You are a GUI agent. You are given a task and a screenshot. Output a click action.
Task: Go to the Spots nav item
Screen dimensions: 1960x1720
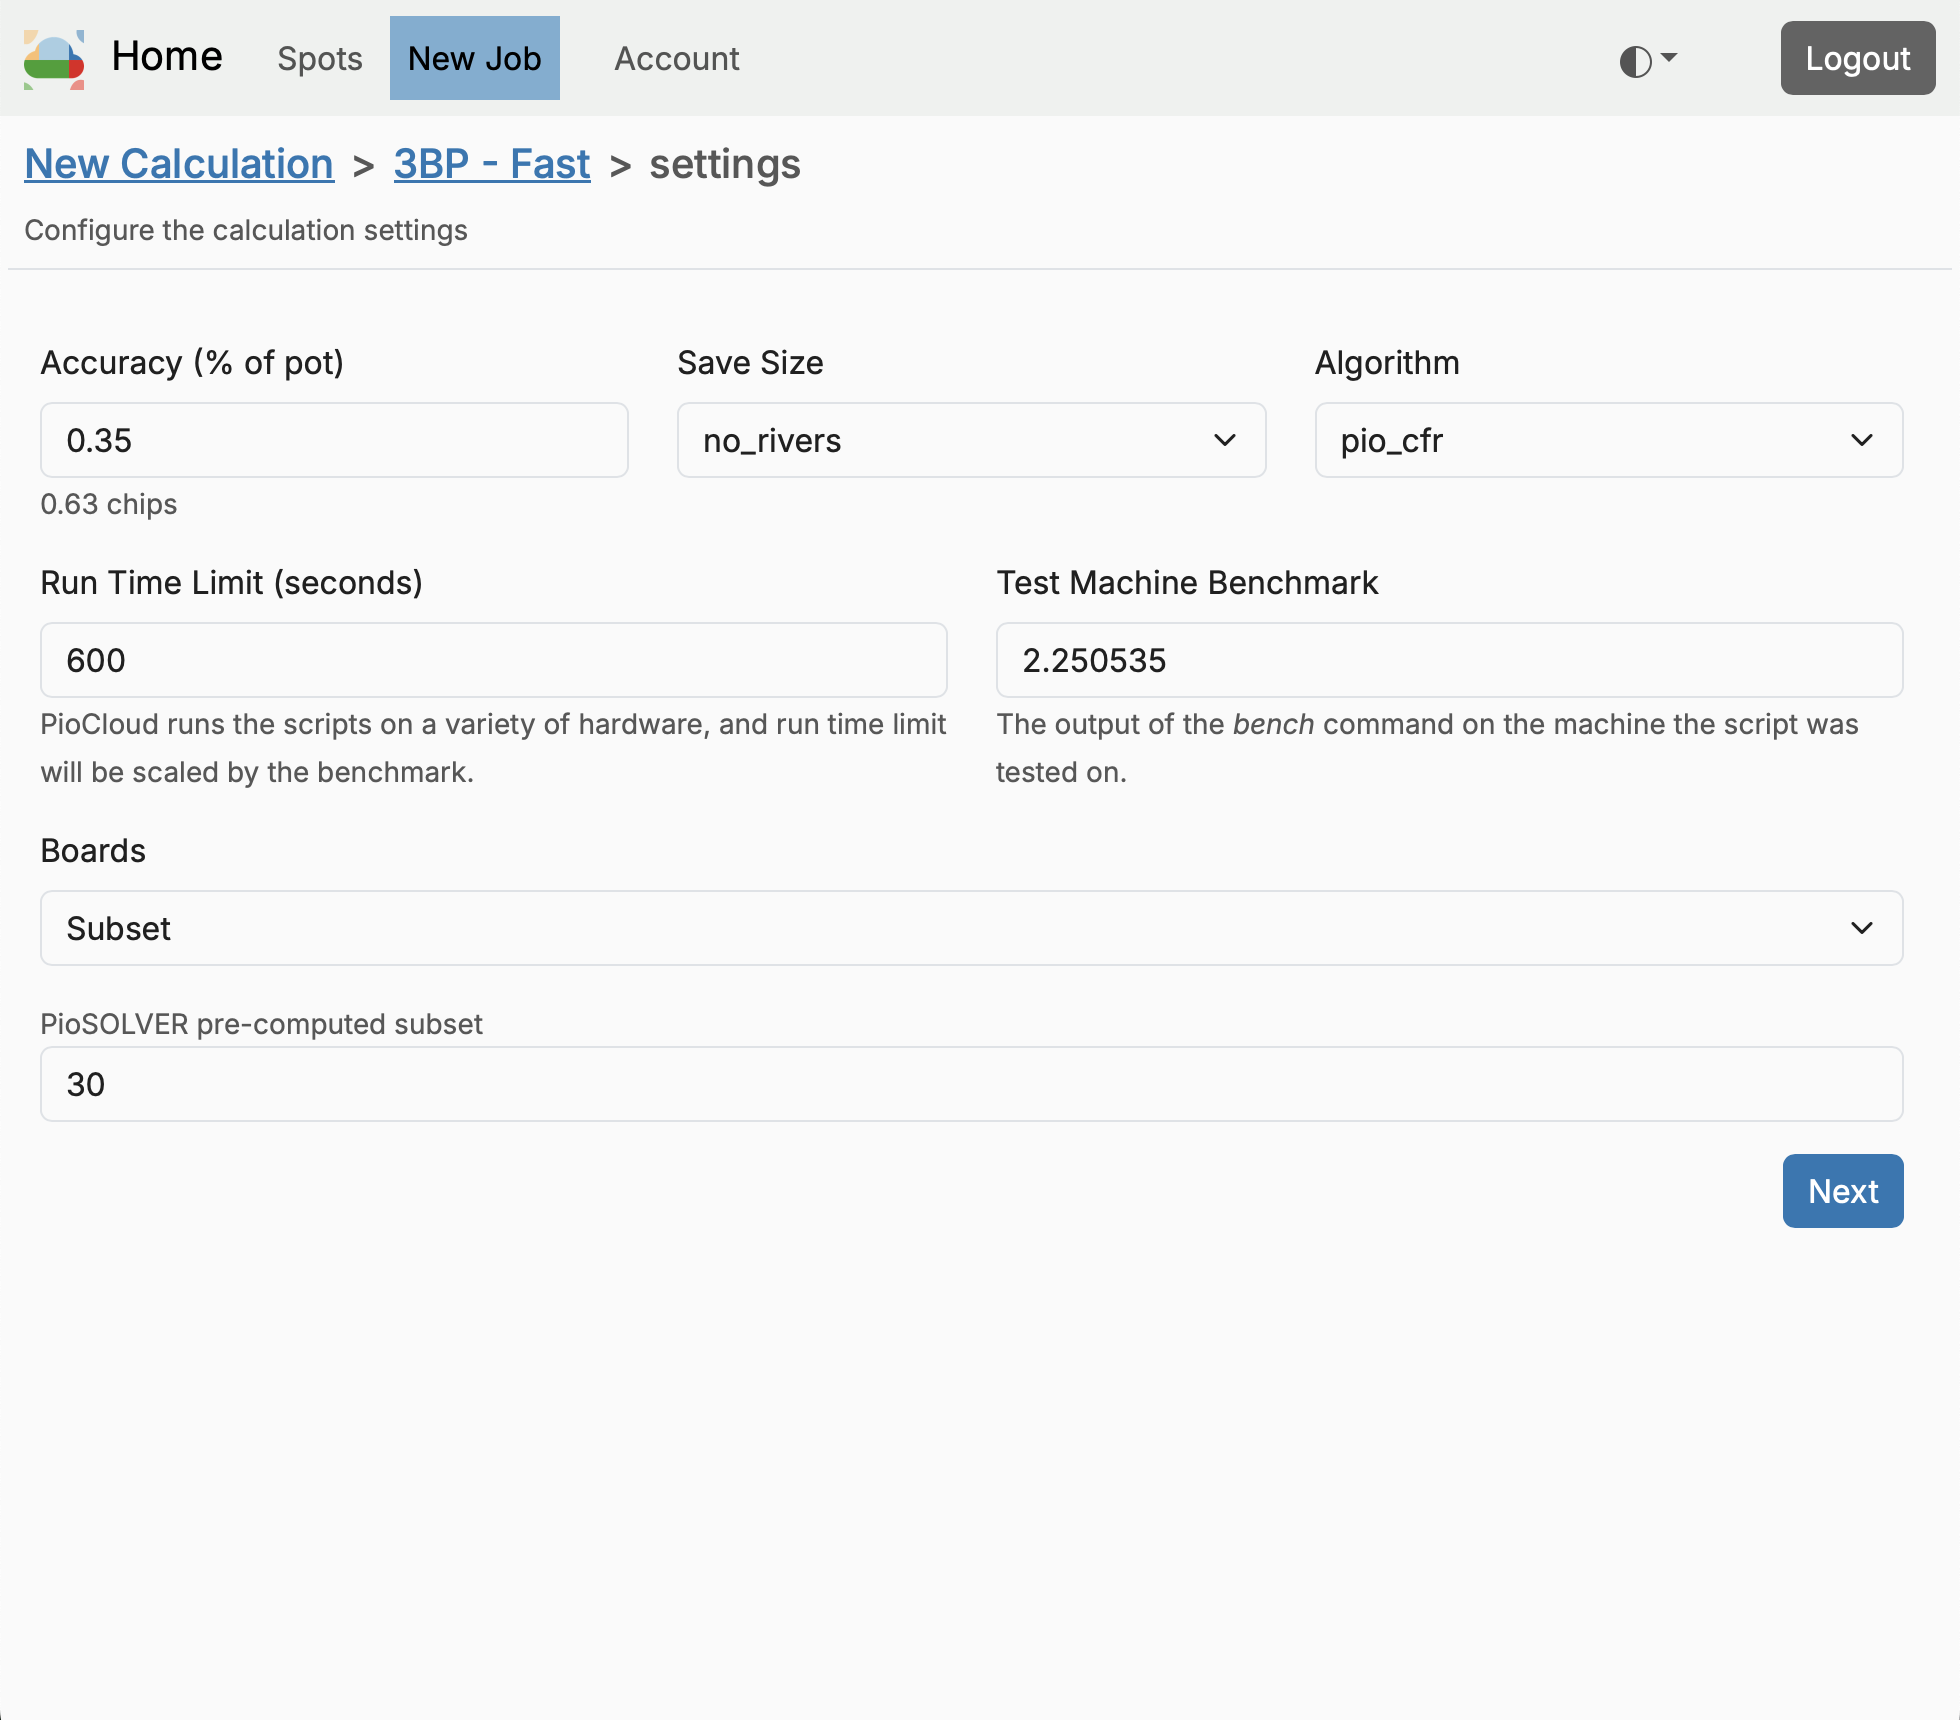coord(320,59)
